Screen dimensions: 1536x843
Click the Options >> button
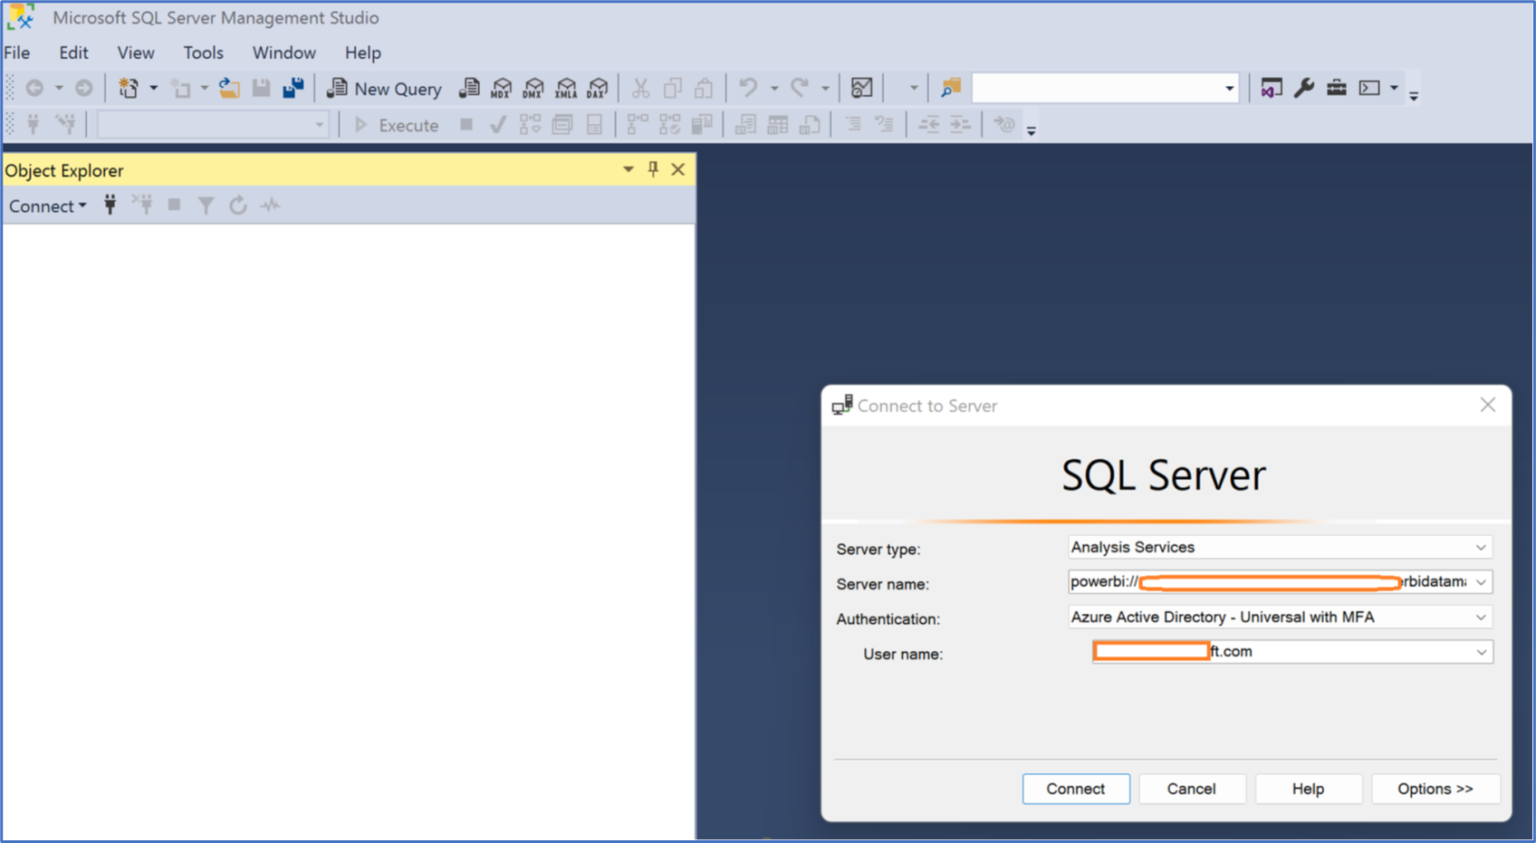click(x=1434, y=789)
